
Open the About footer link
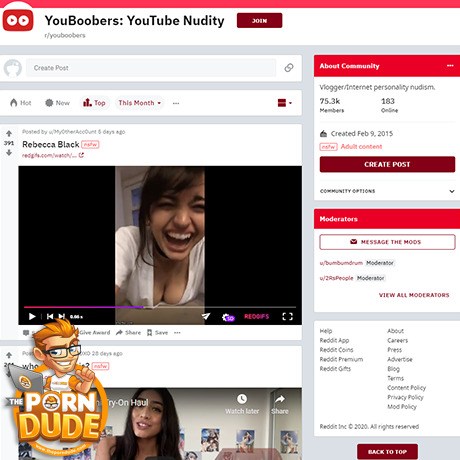(x=395, y=331)
